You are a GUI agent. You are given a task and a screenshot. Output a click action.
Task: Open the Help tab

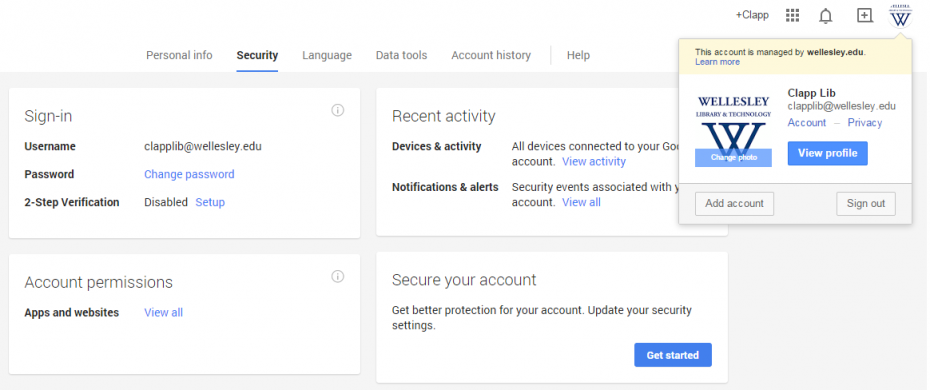578,55
